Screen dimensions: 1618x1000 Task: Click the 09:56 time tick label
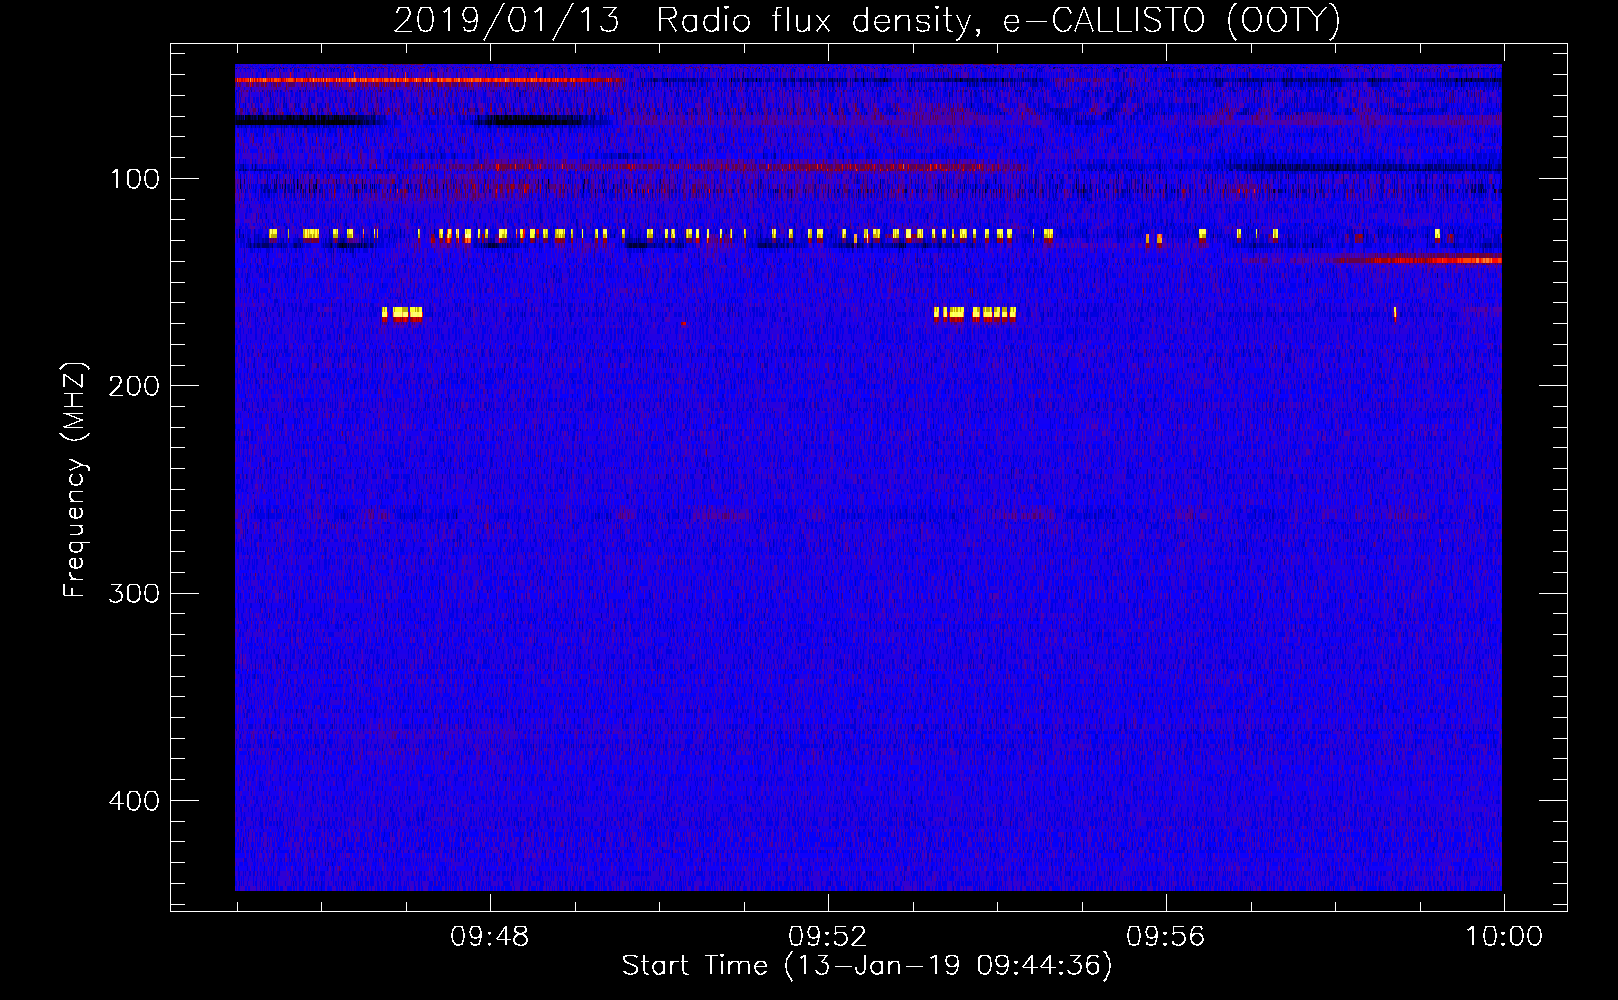click(x=1165, y=937)
